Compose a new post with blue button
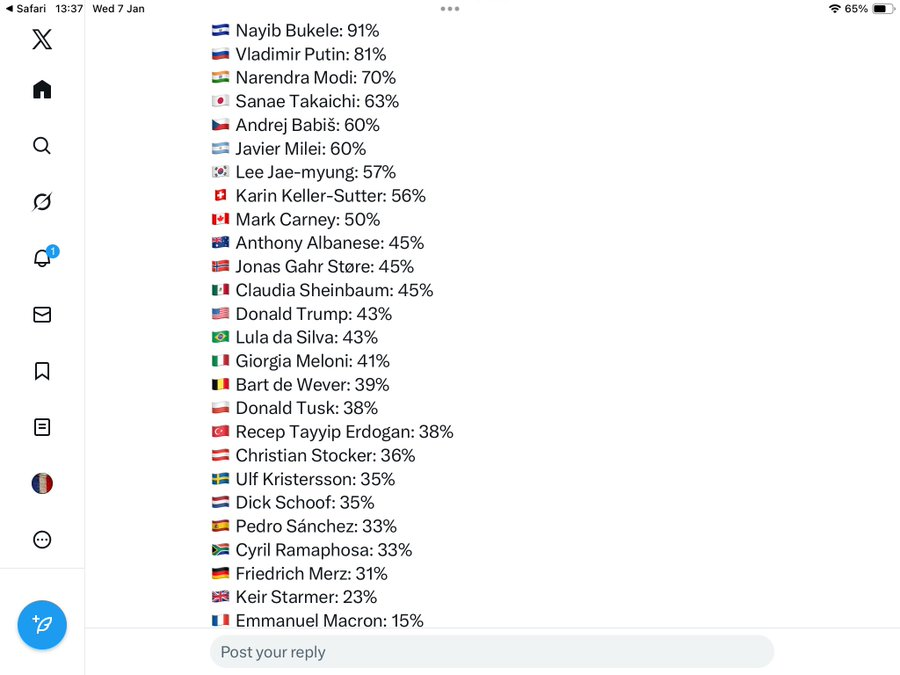Image resolution: width=900 pixels, height=675 pixels. point(42,625)
